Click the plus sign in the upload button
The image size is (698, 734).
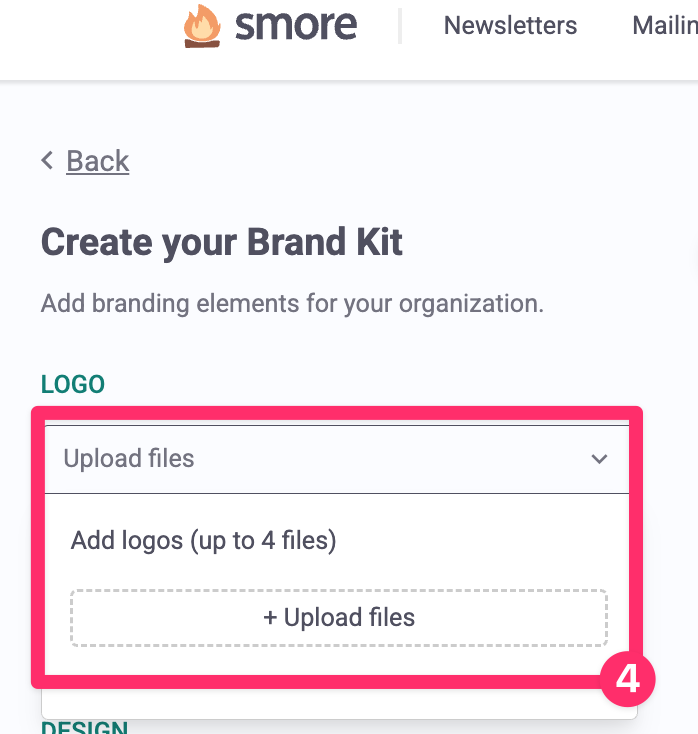click(x=270, y=617)
